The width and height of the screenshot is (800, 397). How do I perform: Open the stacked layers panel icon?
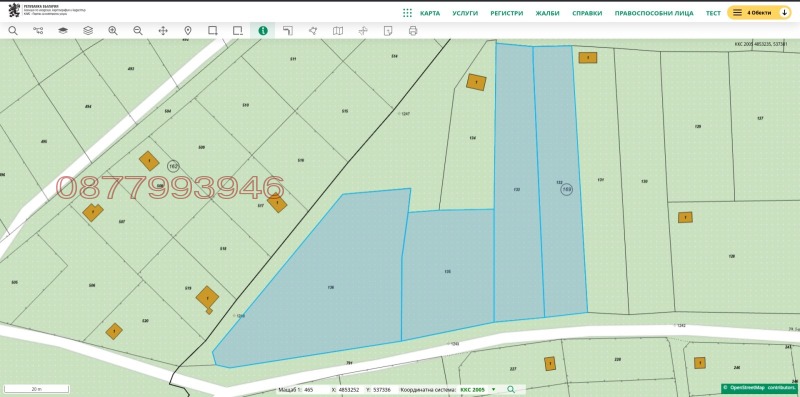[x=88, y=31]
